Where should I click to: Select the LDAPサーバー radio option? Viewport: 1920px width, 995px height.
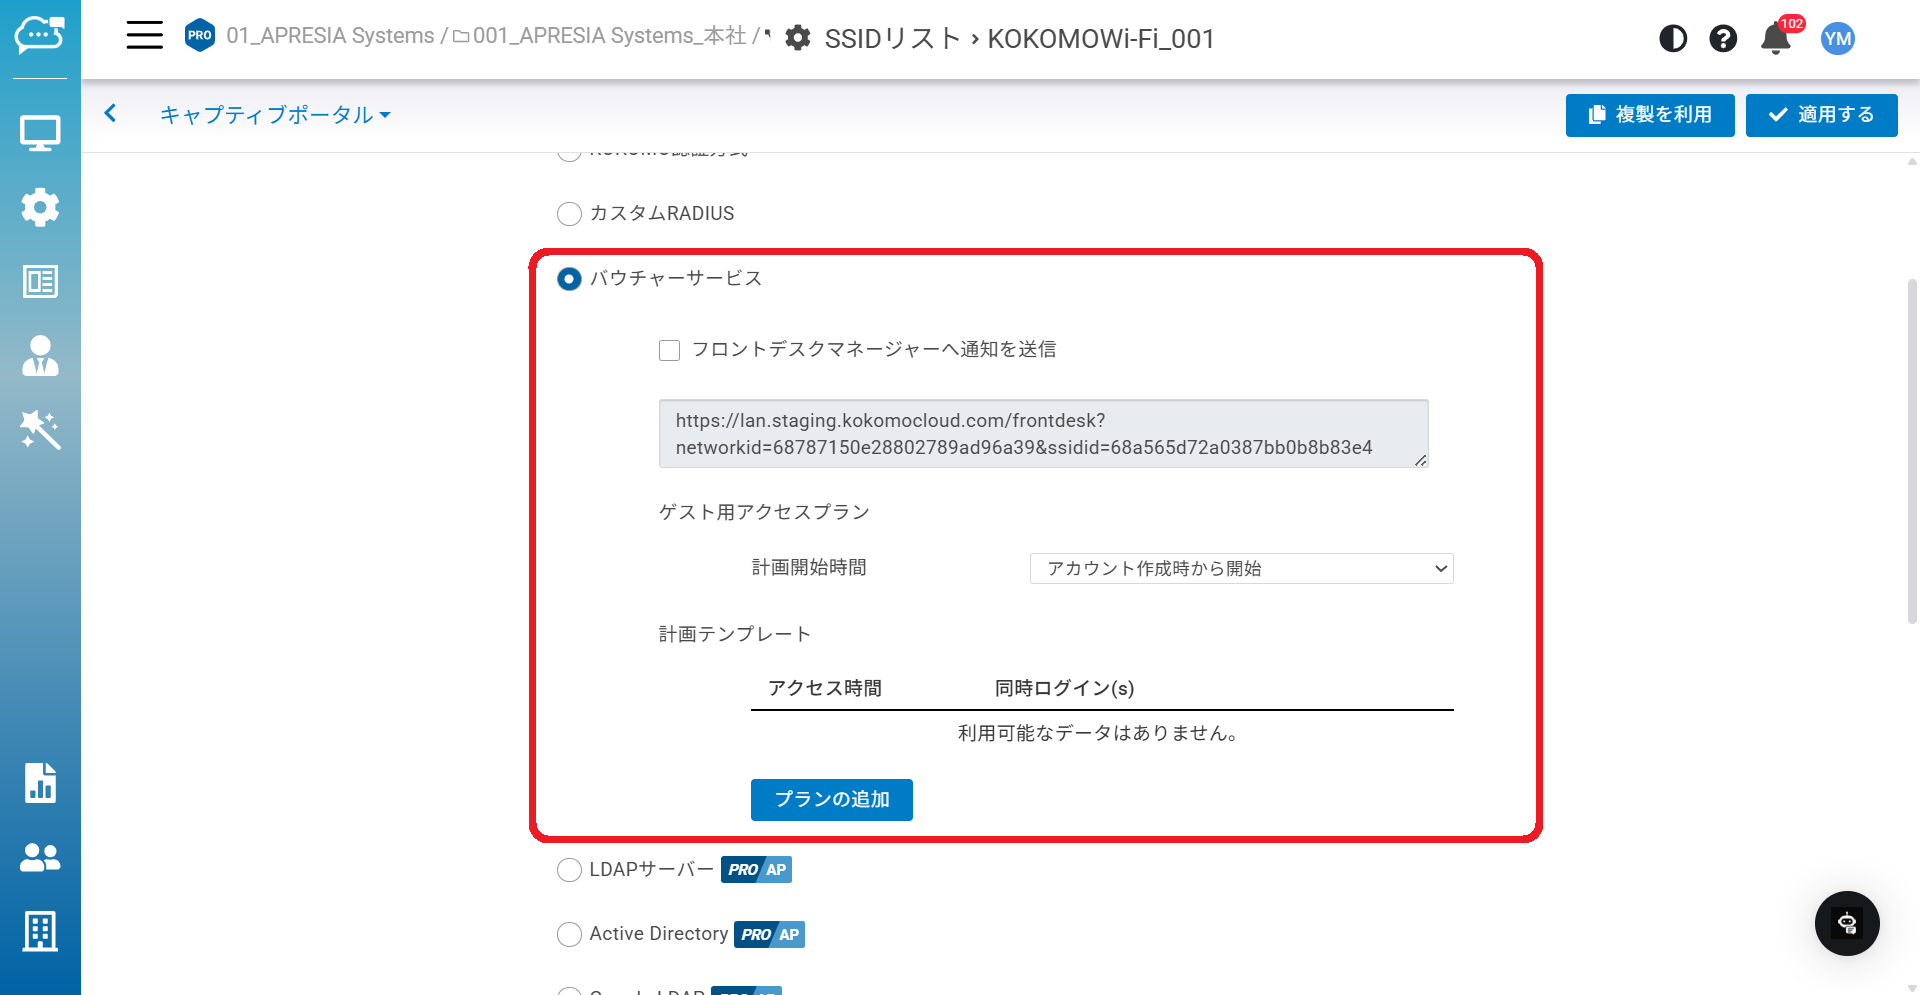[x=569, y=870]
